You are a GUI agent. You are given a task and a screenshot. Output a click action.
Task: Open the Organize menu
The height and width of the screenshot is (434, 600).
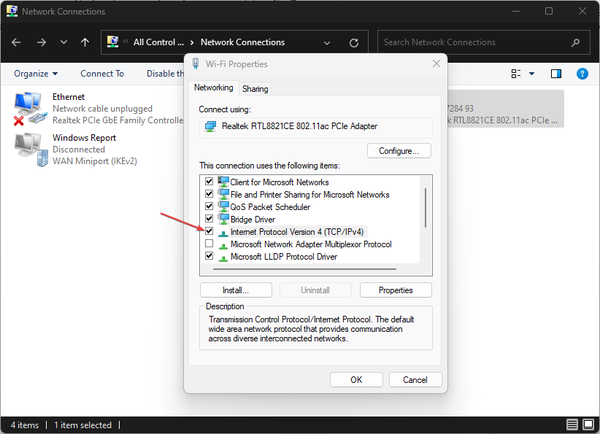(36, 73)
